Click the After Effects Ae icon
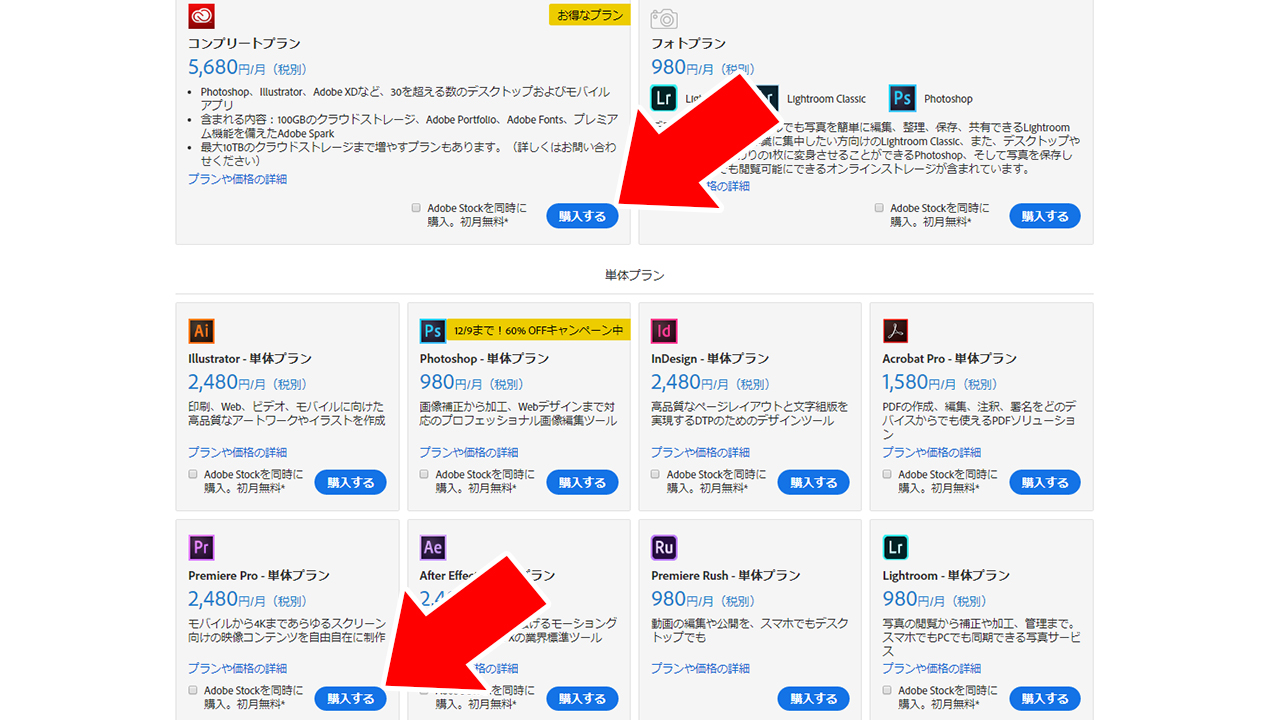The image size is (1280, 720). (x=433, y=547)
